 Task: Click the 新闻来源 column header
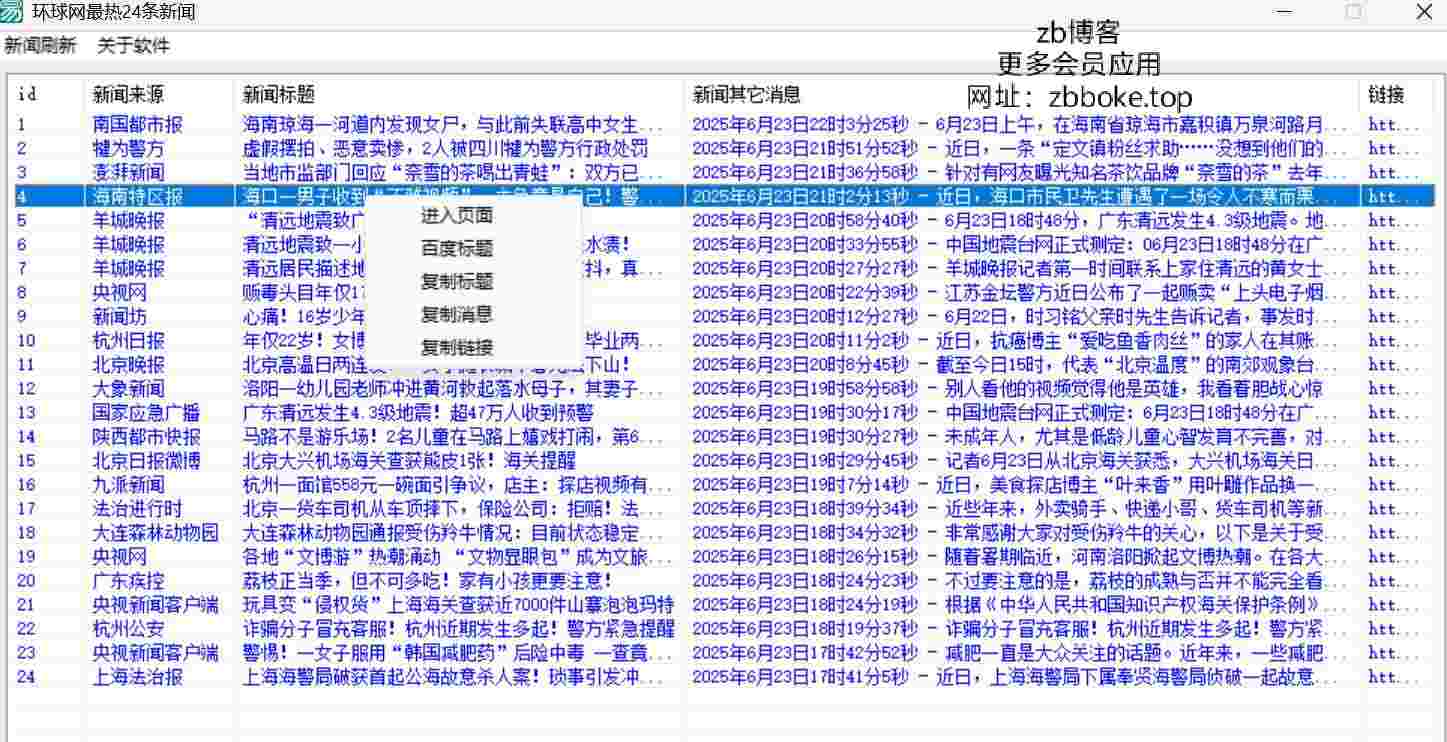(160, 94)
